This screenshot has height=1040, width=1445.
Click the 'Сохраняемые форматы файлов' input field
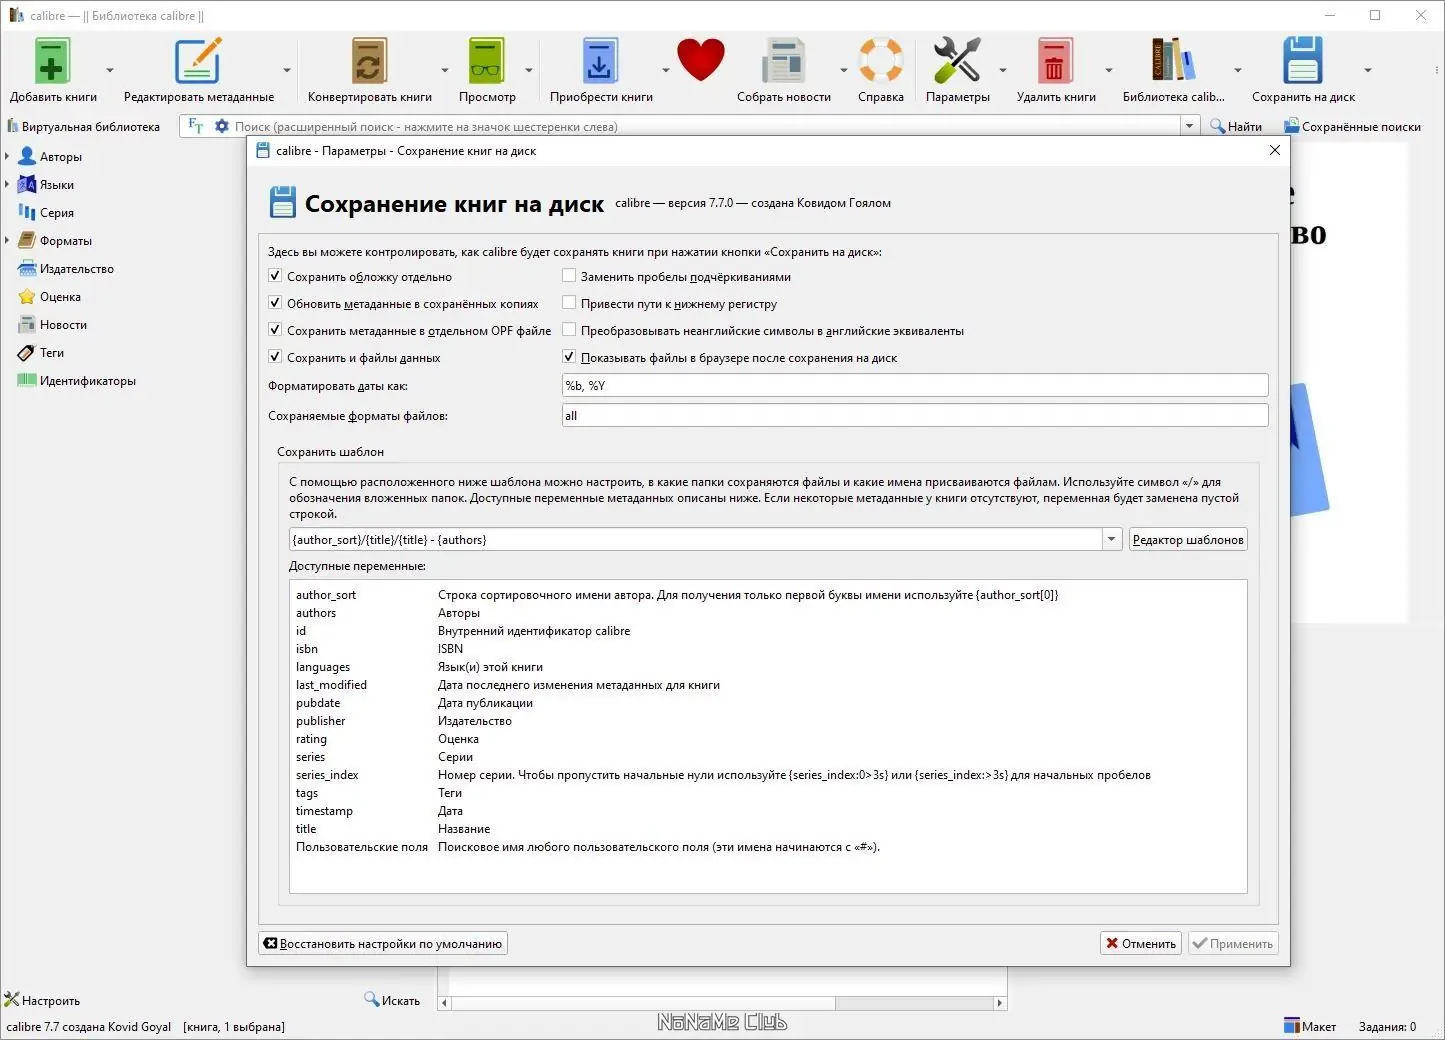915,415
